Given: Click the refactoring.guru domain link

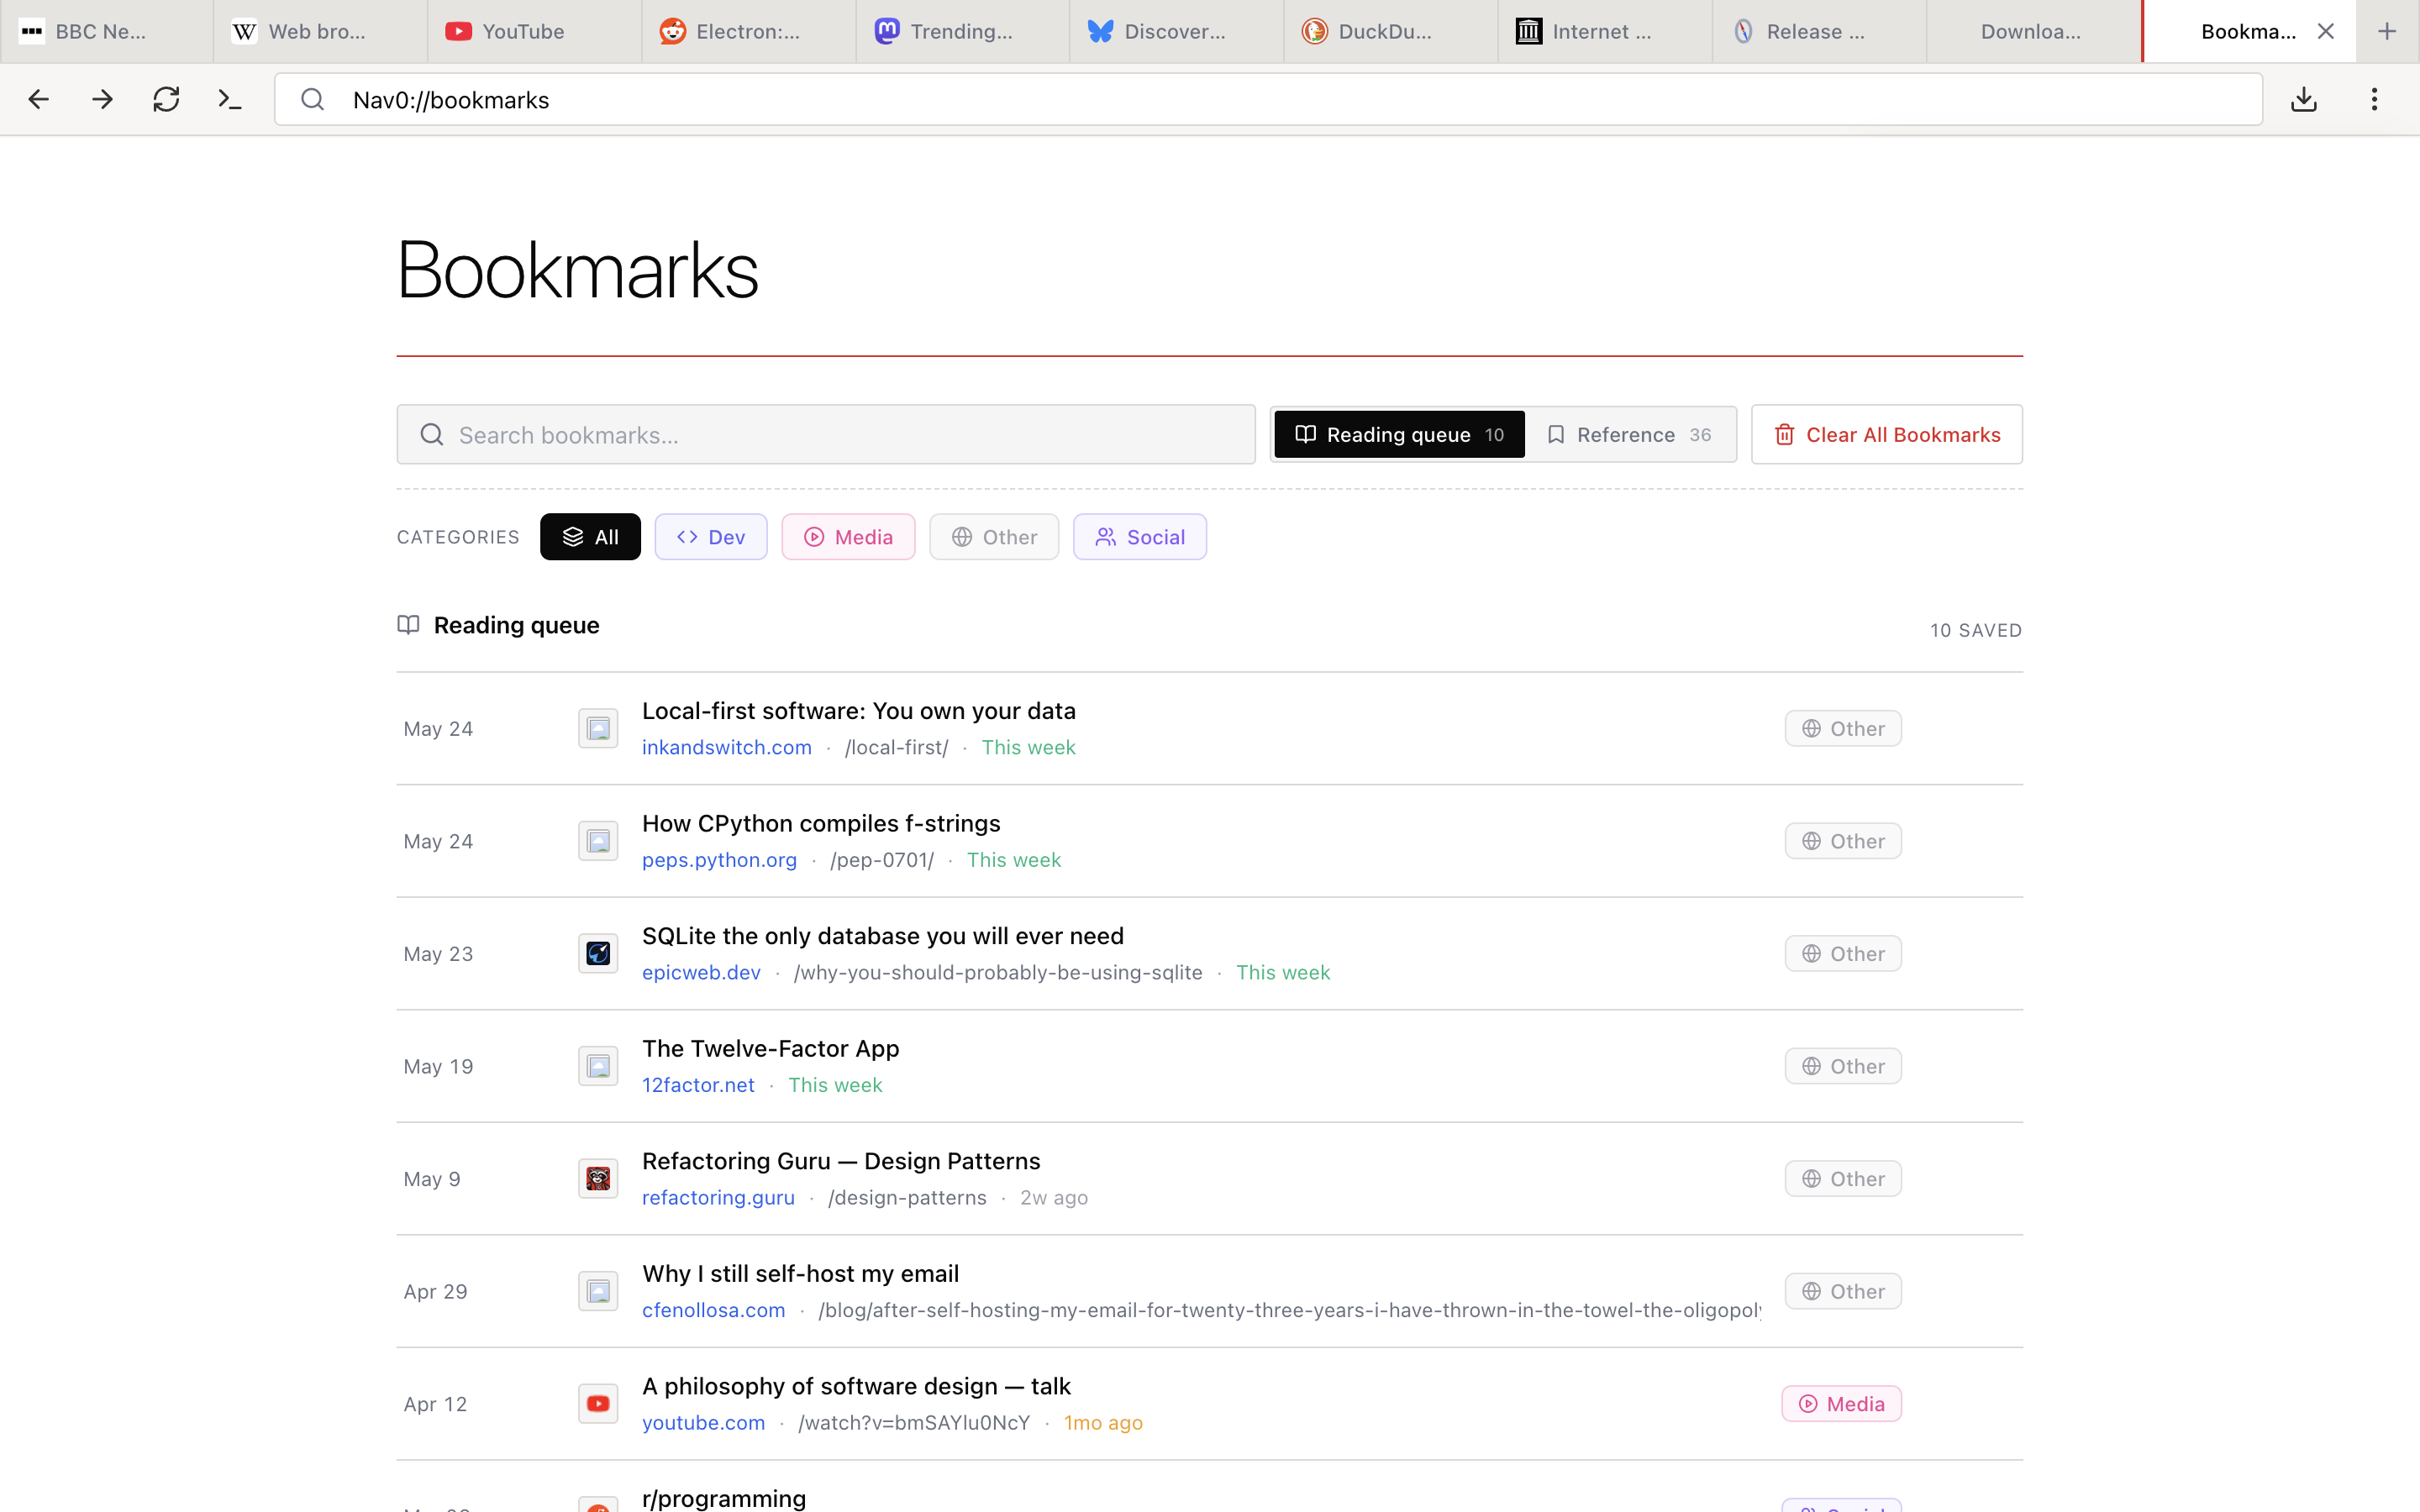Looking at the screenshot, I should tap(718, 1197).
